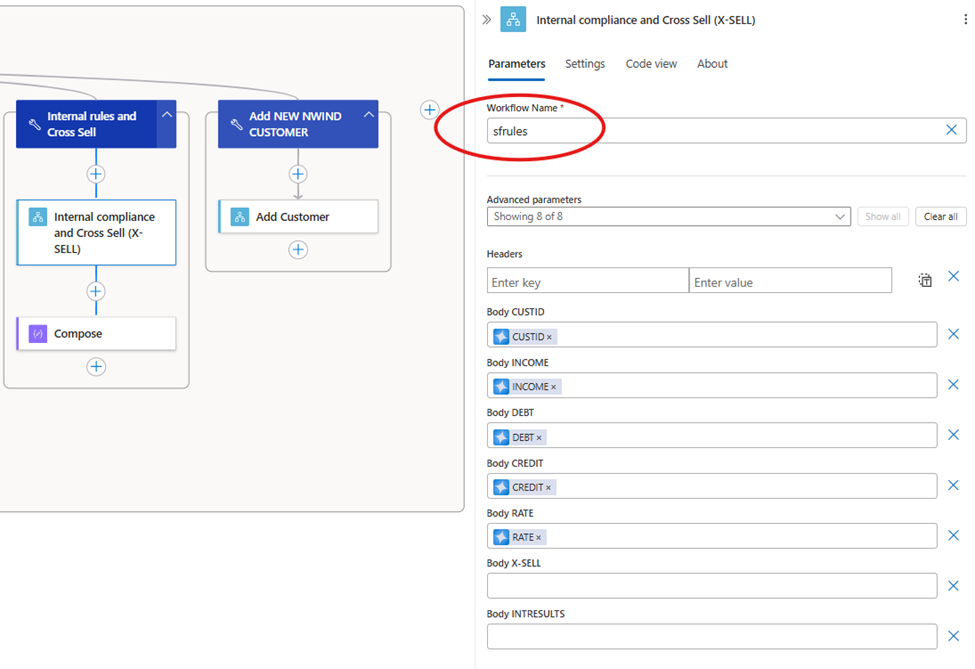Image resolution: width=975 pixels, height=669 pixels.
Task: Add a new branch plus beside NWIND CUSTOMER
Action: [430, 110]
